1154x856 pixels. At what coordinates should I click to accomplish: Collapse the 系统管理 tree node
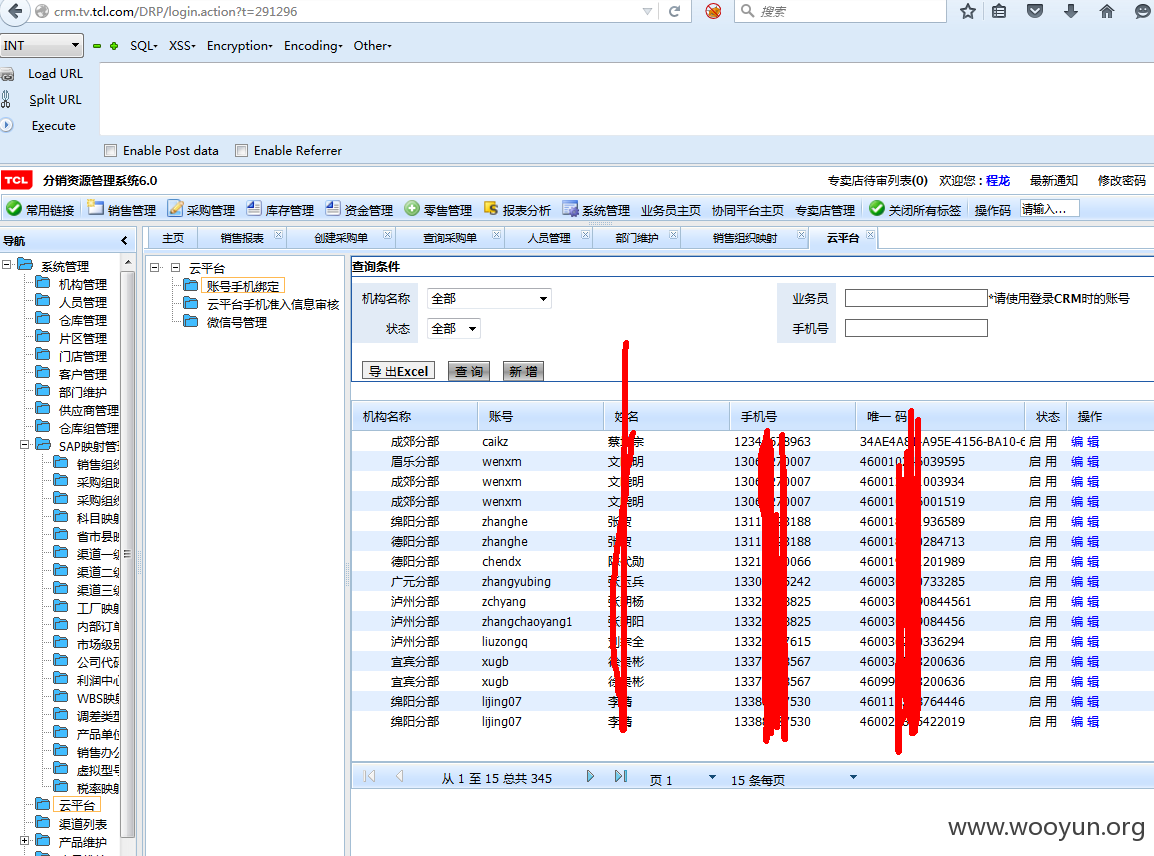[x=7, y=263]
